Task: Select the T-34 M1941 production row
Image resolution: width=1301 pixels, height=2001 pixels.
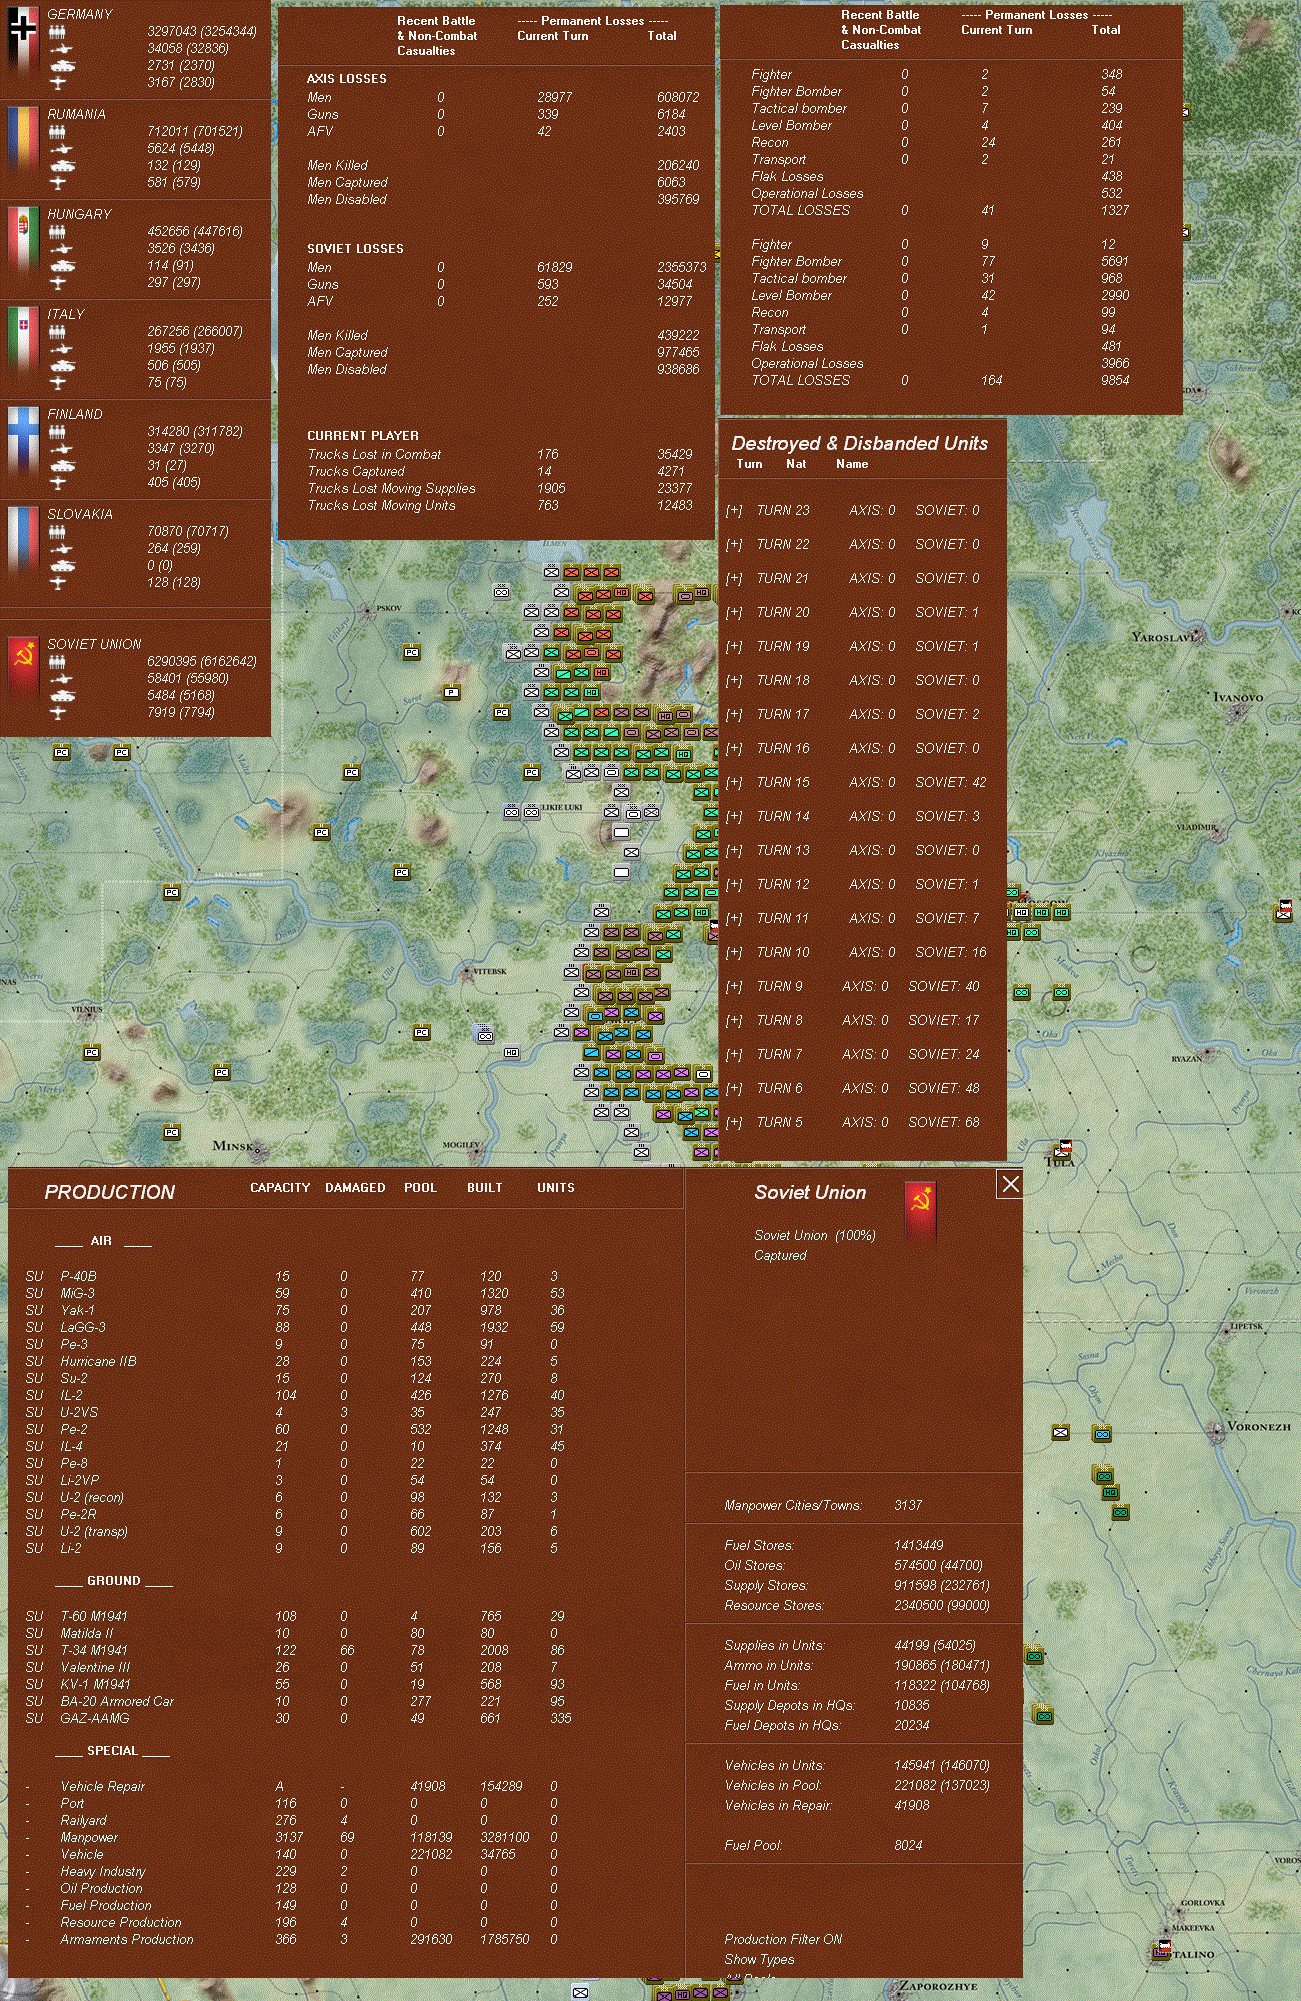Action: (x=297, y=1650)
